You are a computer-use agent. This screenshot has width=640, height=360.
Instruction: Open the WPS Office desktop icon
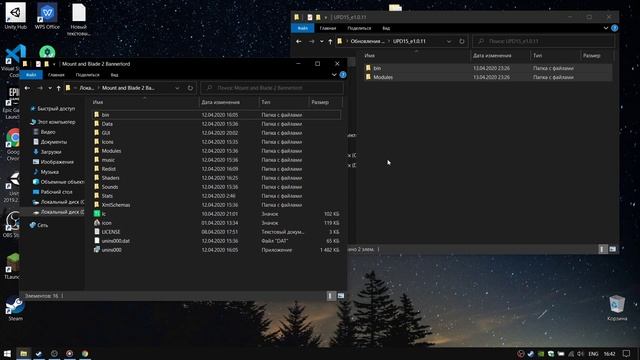pyautogui.click(x=47, y=16)
